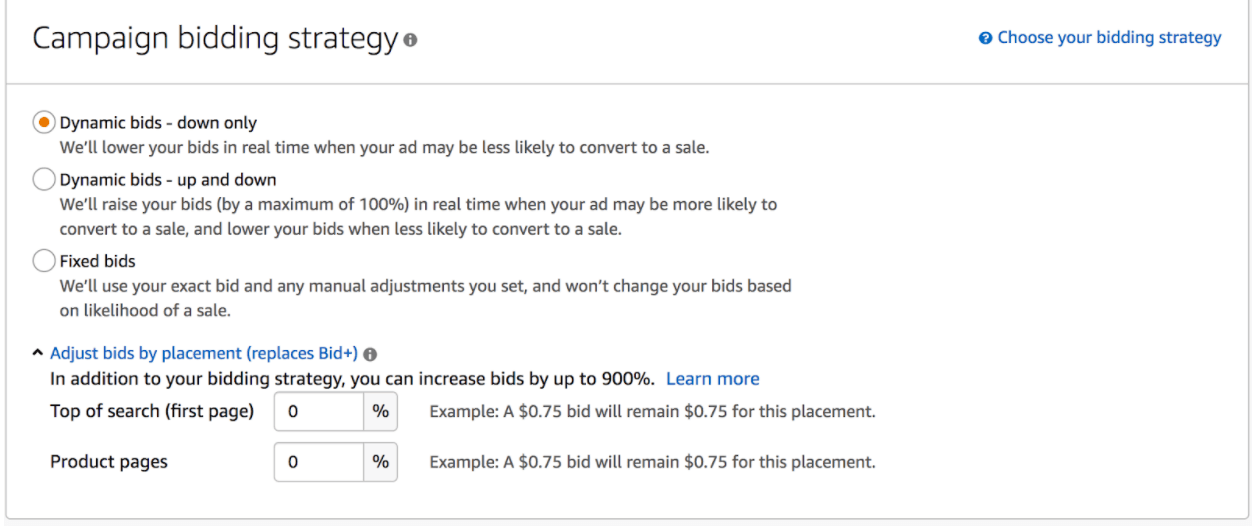Click the Dynamic bids - up and down label
Viewport: 1258px width, 532px height.
click(x=168, y=180)
